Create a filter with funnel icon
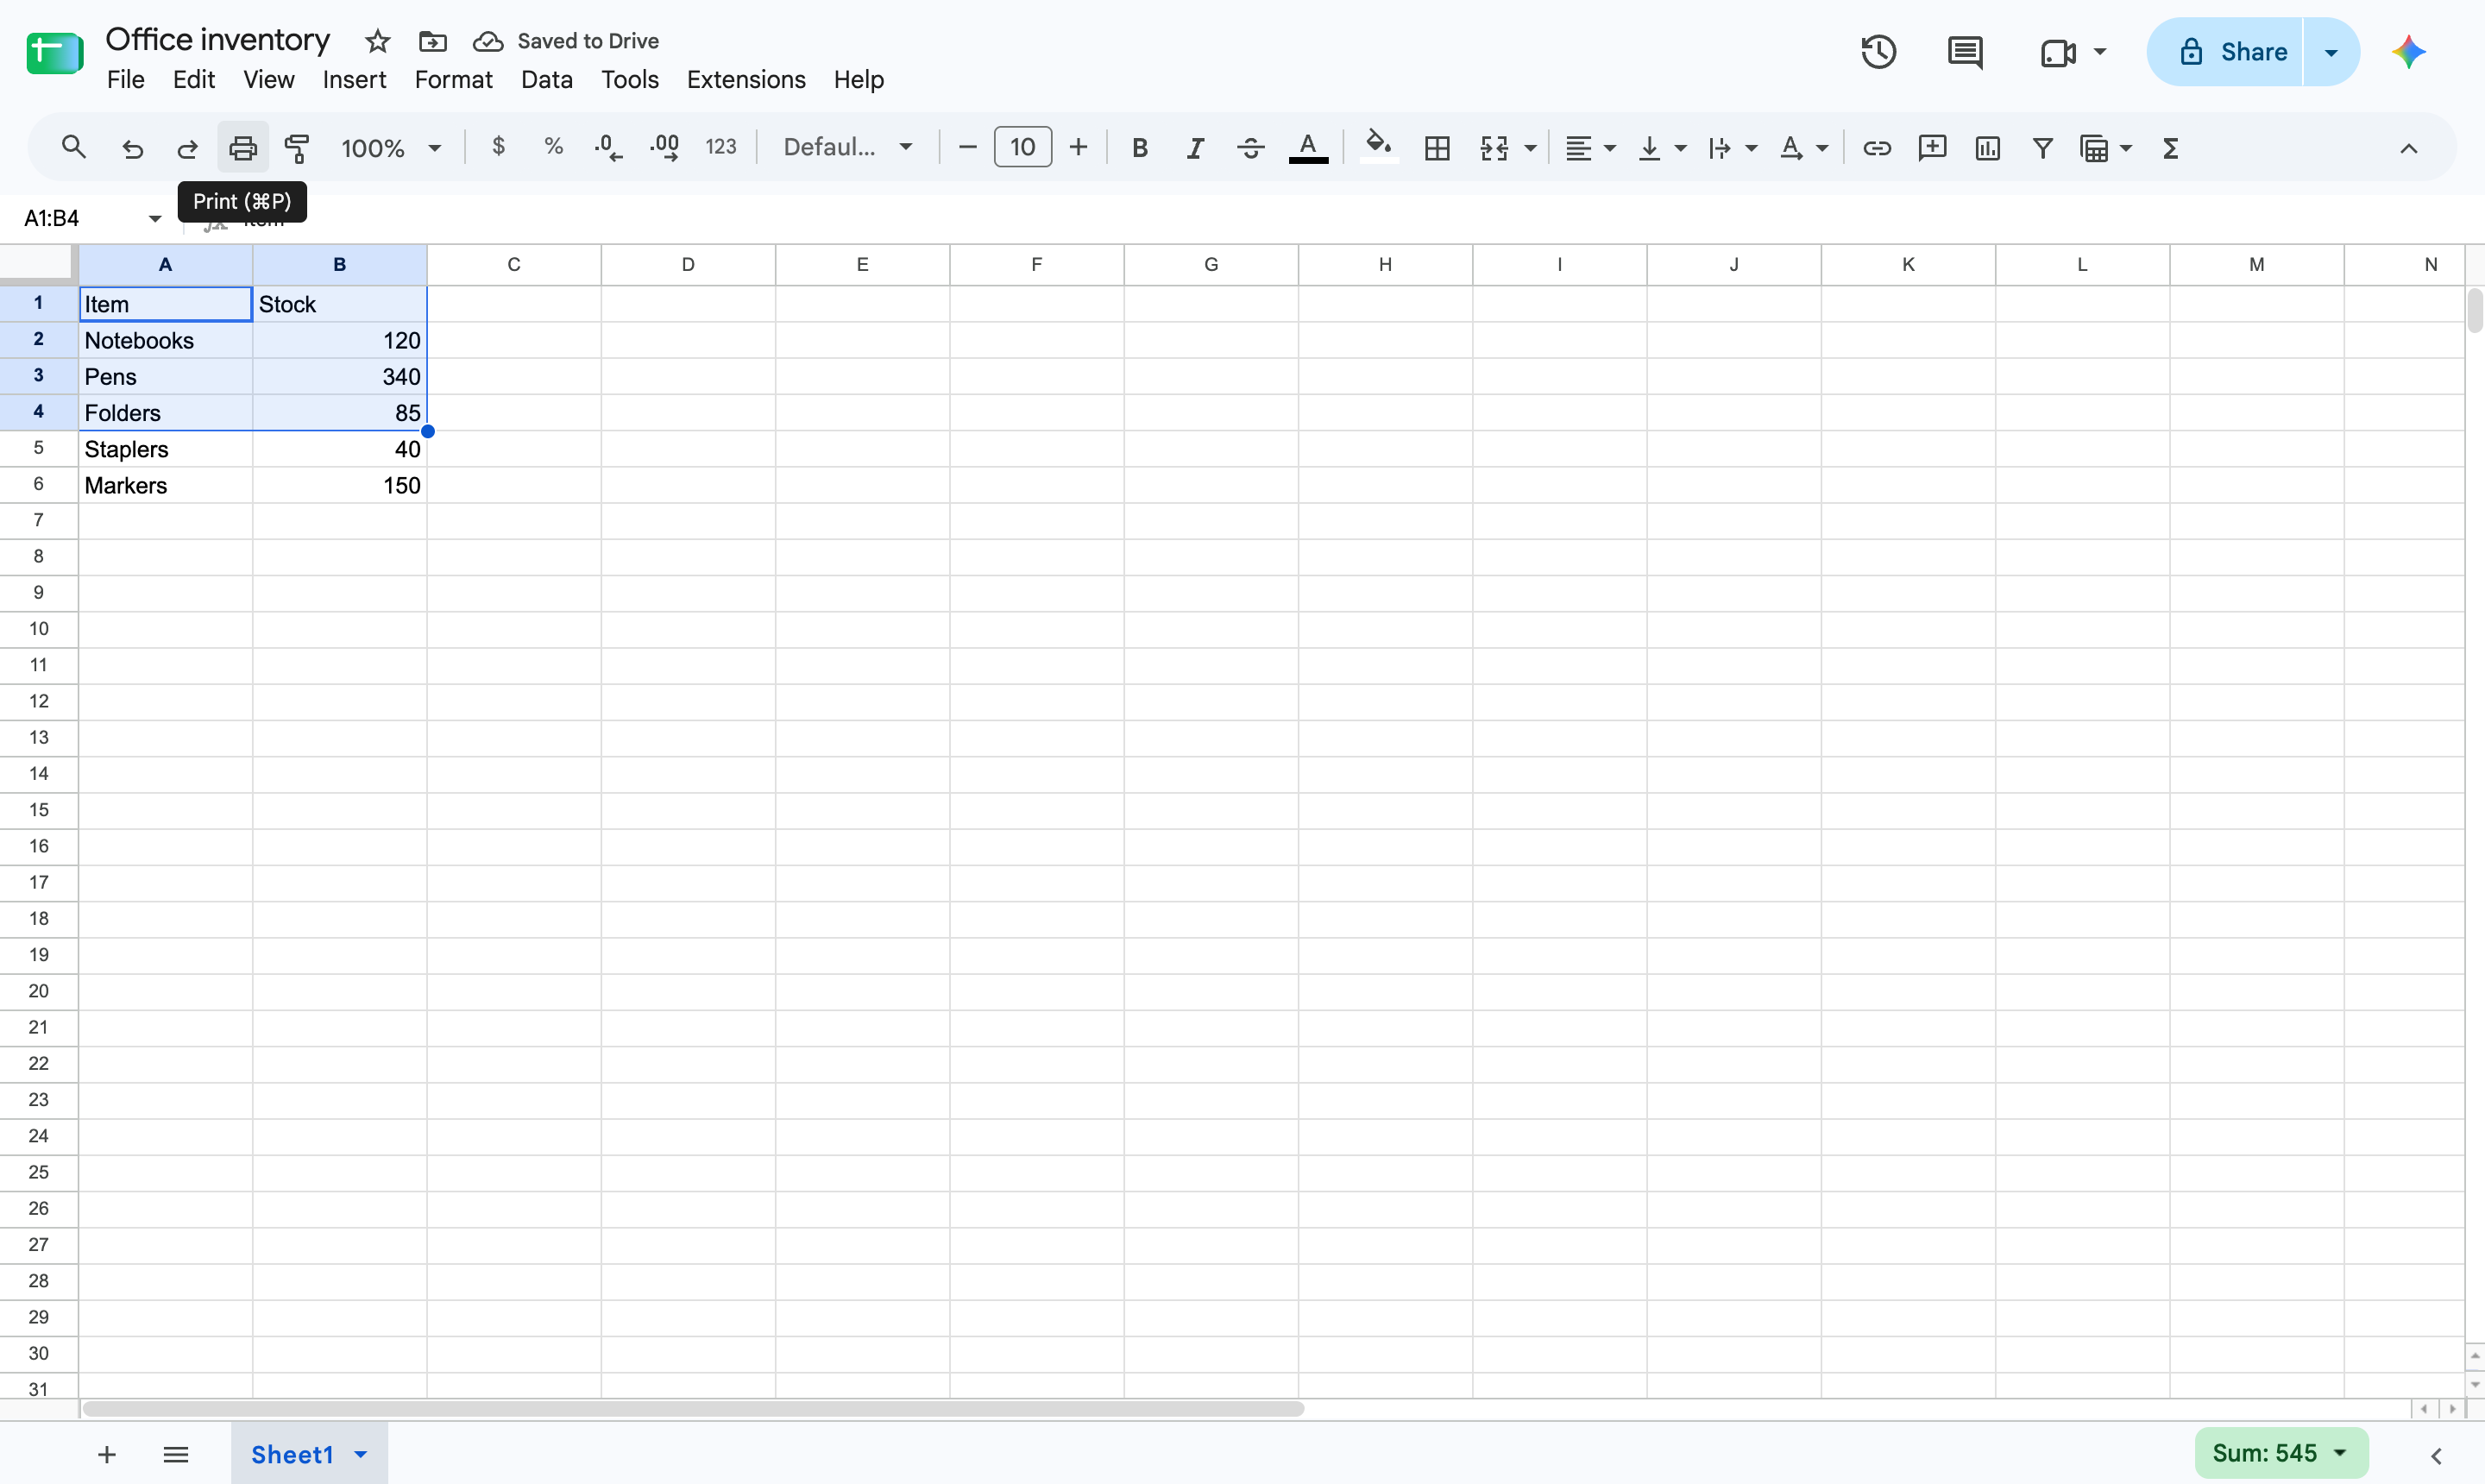Viewport: 2485px width, 1484px height. pyautogui.click(x=2043, y=148)
